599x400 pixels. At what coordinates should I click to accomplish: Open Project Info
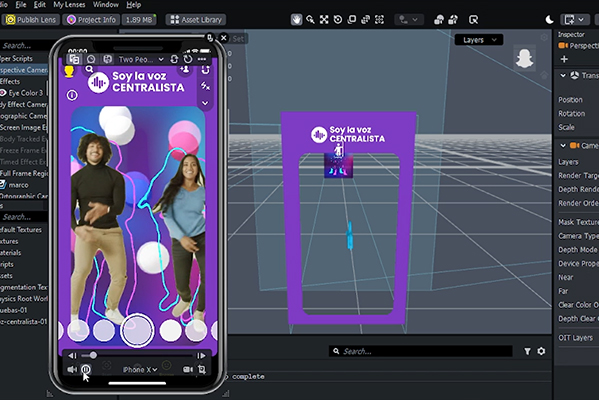(91, 19)
